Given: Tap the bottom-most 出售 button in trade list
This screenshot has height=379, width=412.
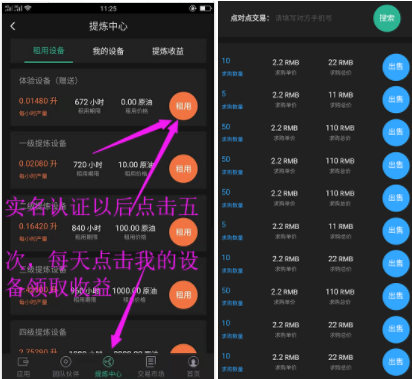Looking at the screenshot, I should [396, 362].
